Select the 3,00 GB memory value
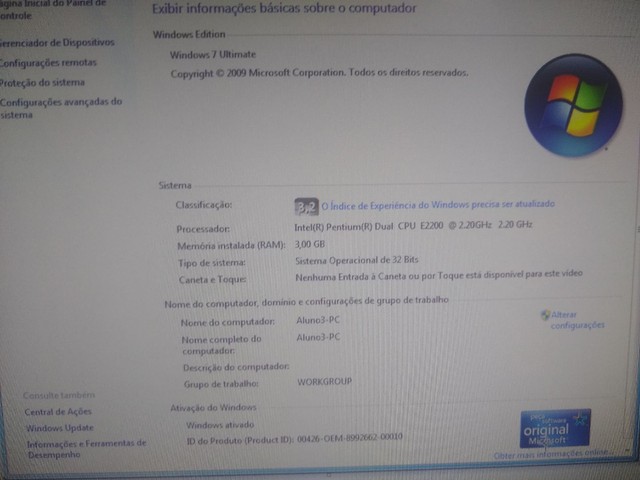The width and height of the screenshot is (640, 480). (310, 244)
